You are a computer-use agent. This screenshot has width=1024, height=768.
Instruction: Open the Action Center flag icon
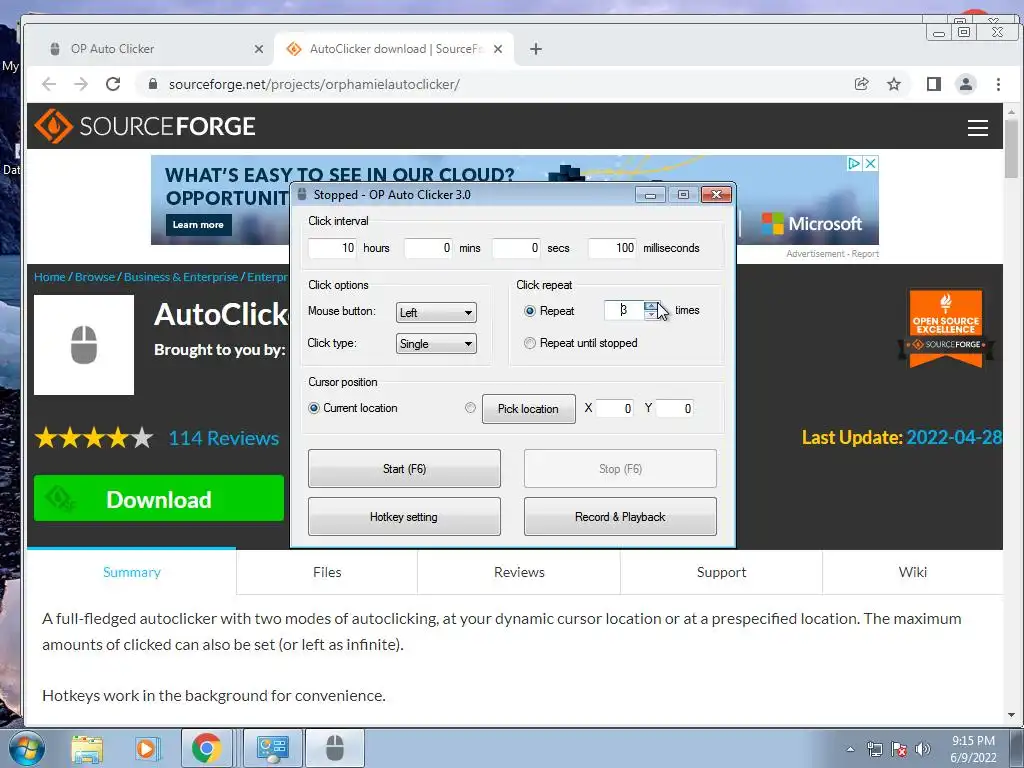click(899, 749)
